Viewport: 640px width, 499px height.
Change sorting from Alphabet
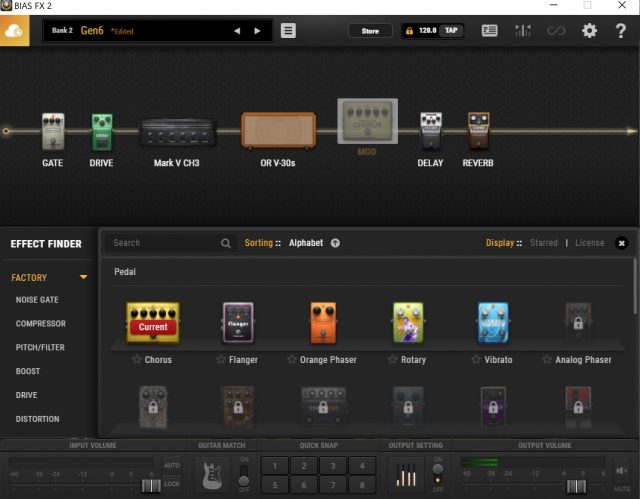306,243
